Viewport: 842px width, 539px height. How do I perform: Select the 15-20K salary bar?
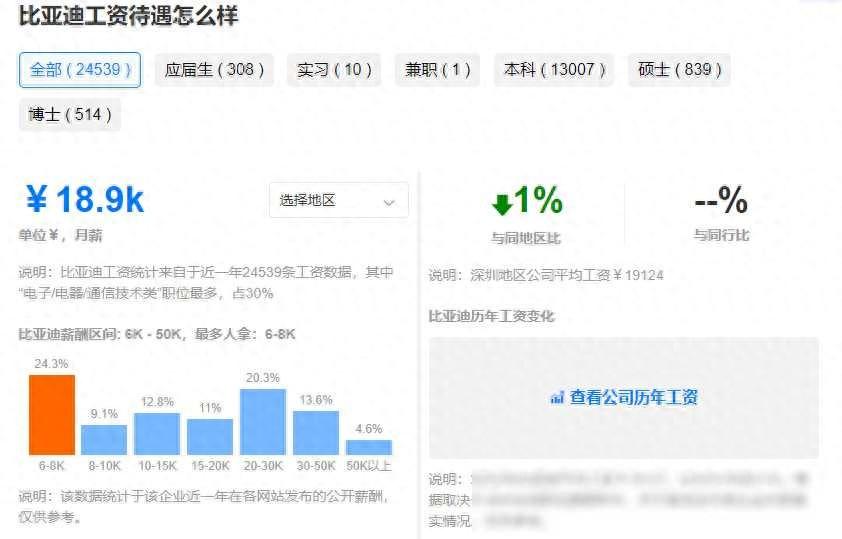(x=210, y=436)
